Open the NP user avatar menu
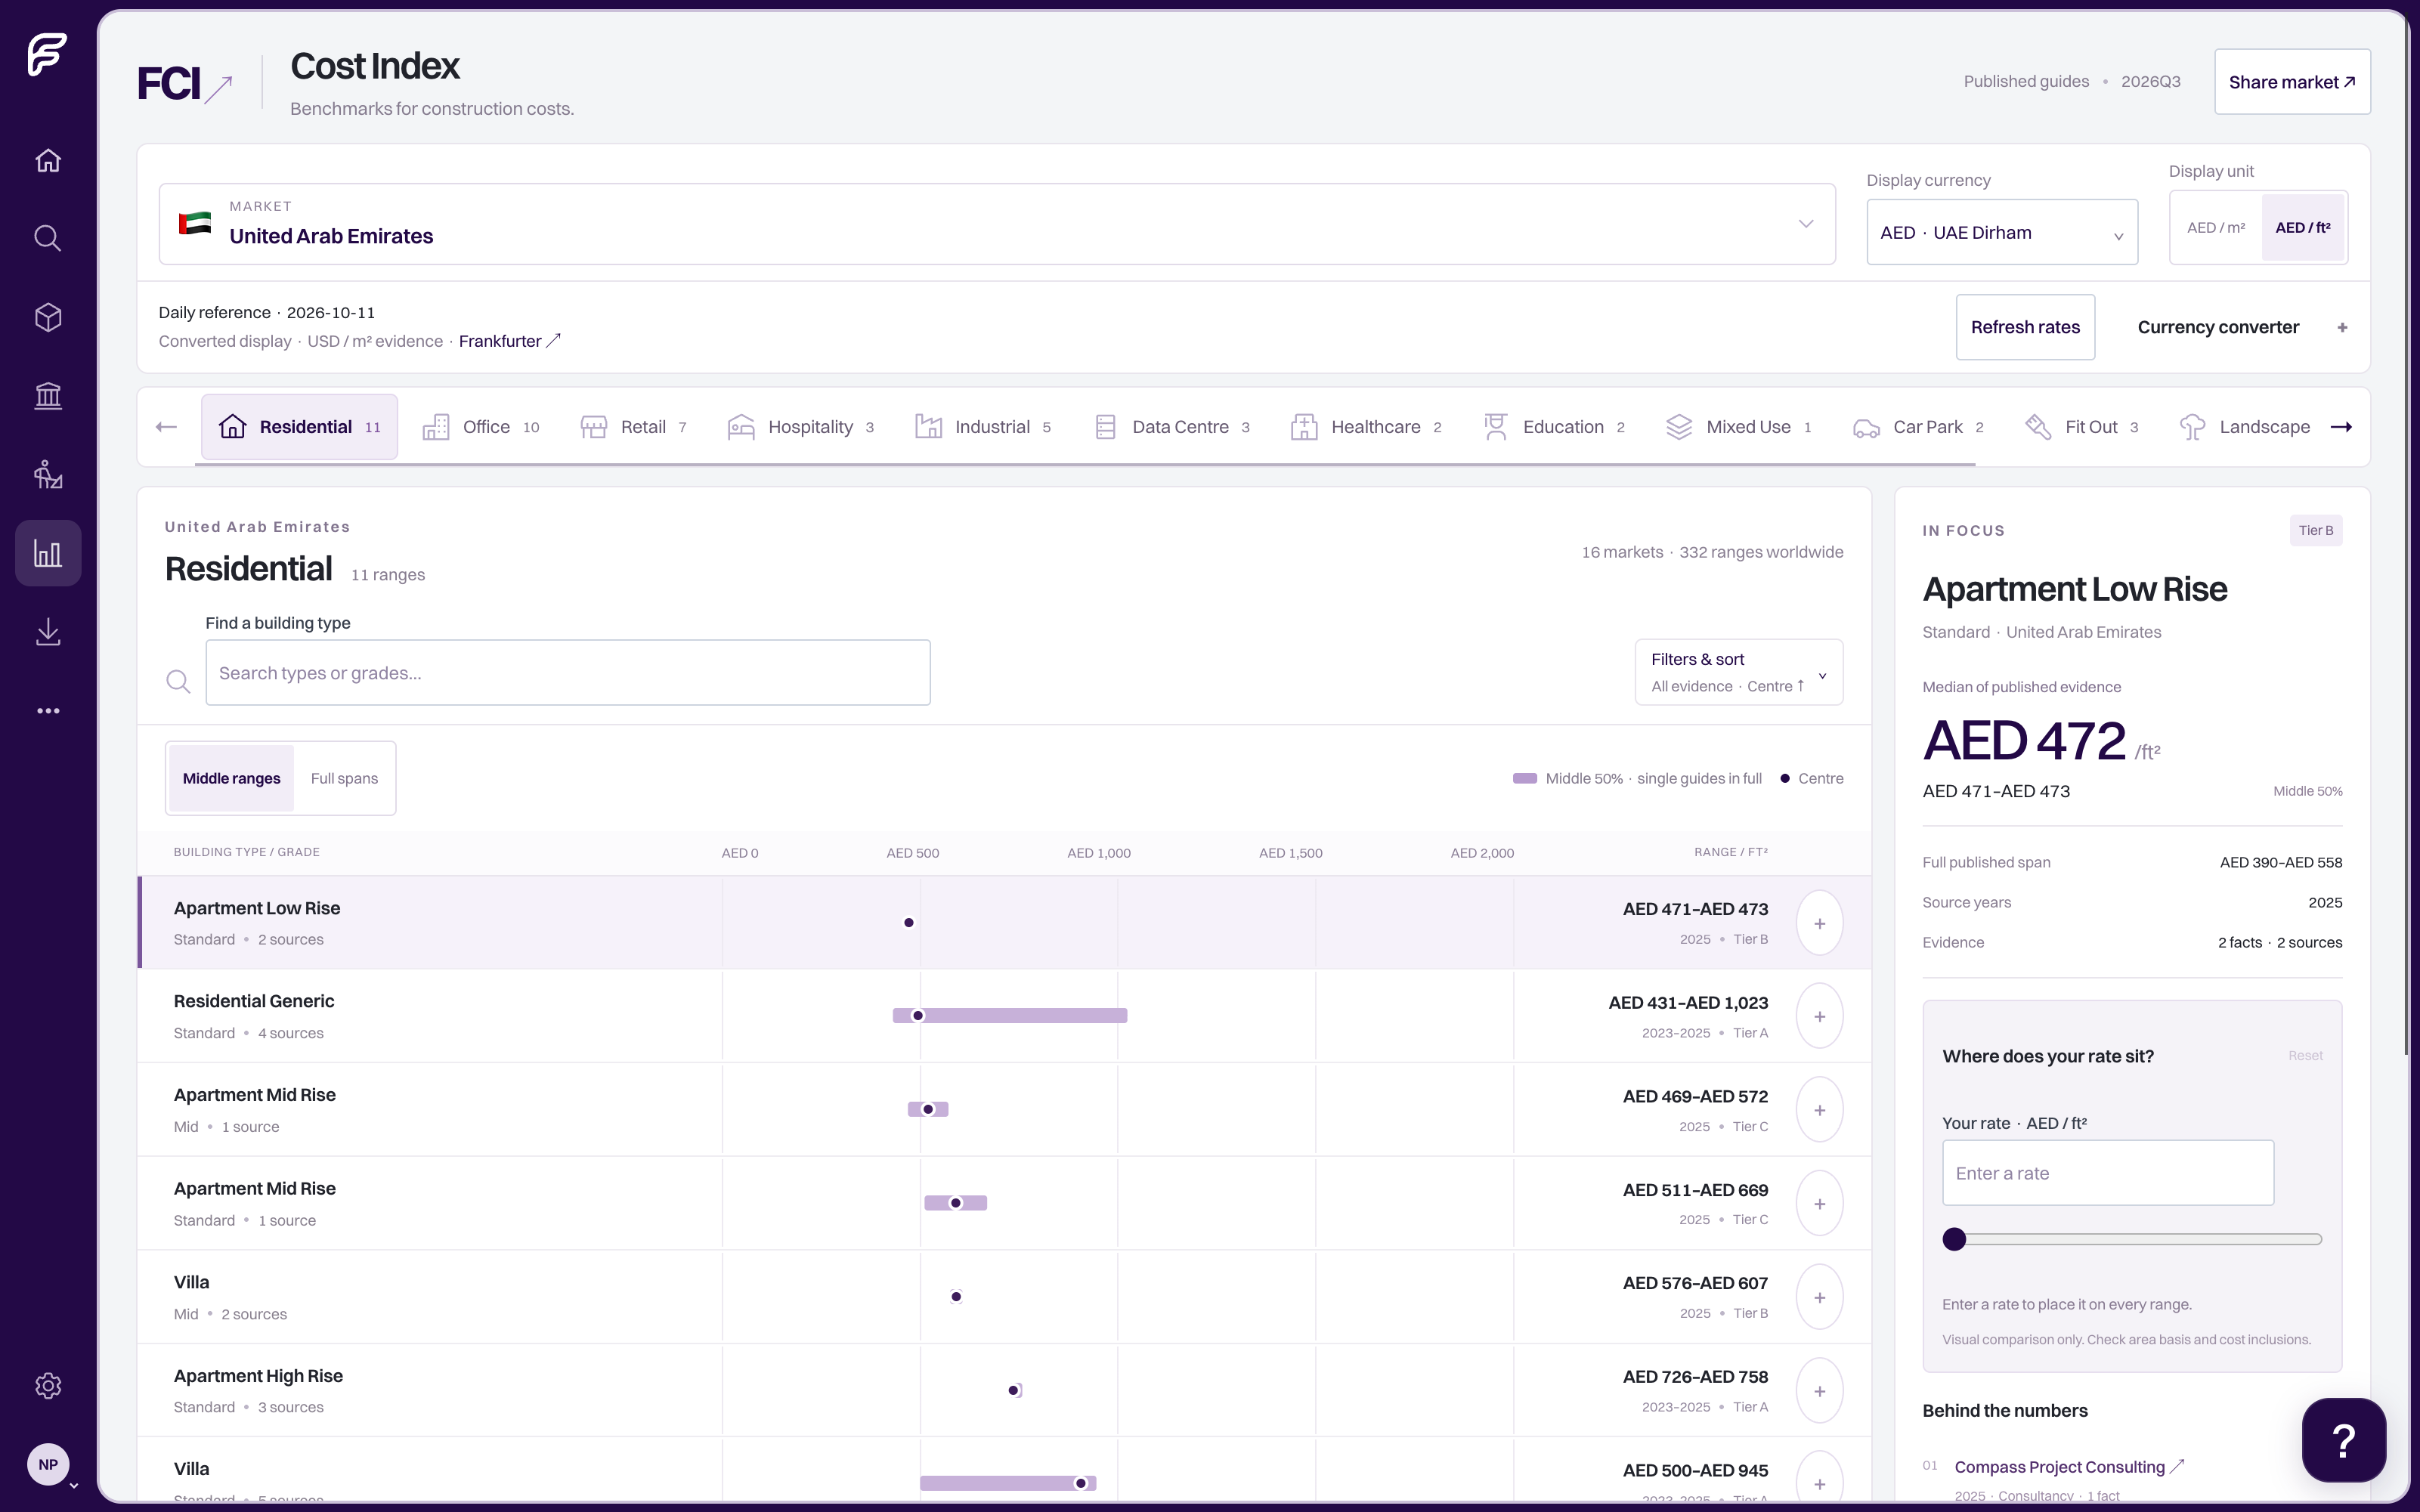Image resolution: width=2420 pixels, height=1512 pixels. 48,1464
